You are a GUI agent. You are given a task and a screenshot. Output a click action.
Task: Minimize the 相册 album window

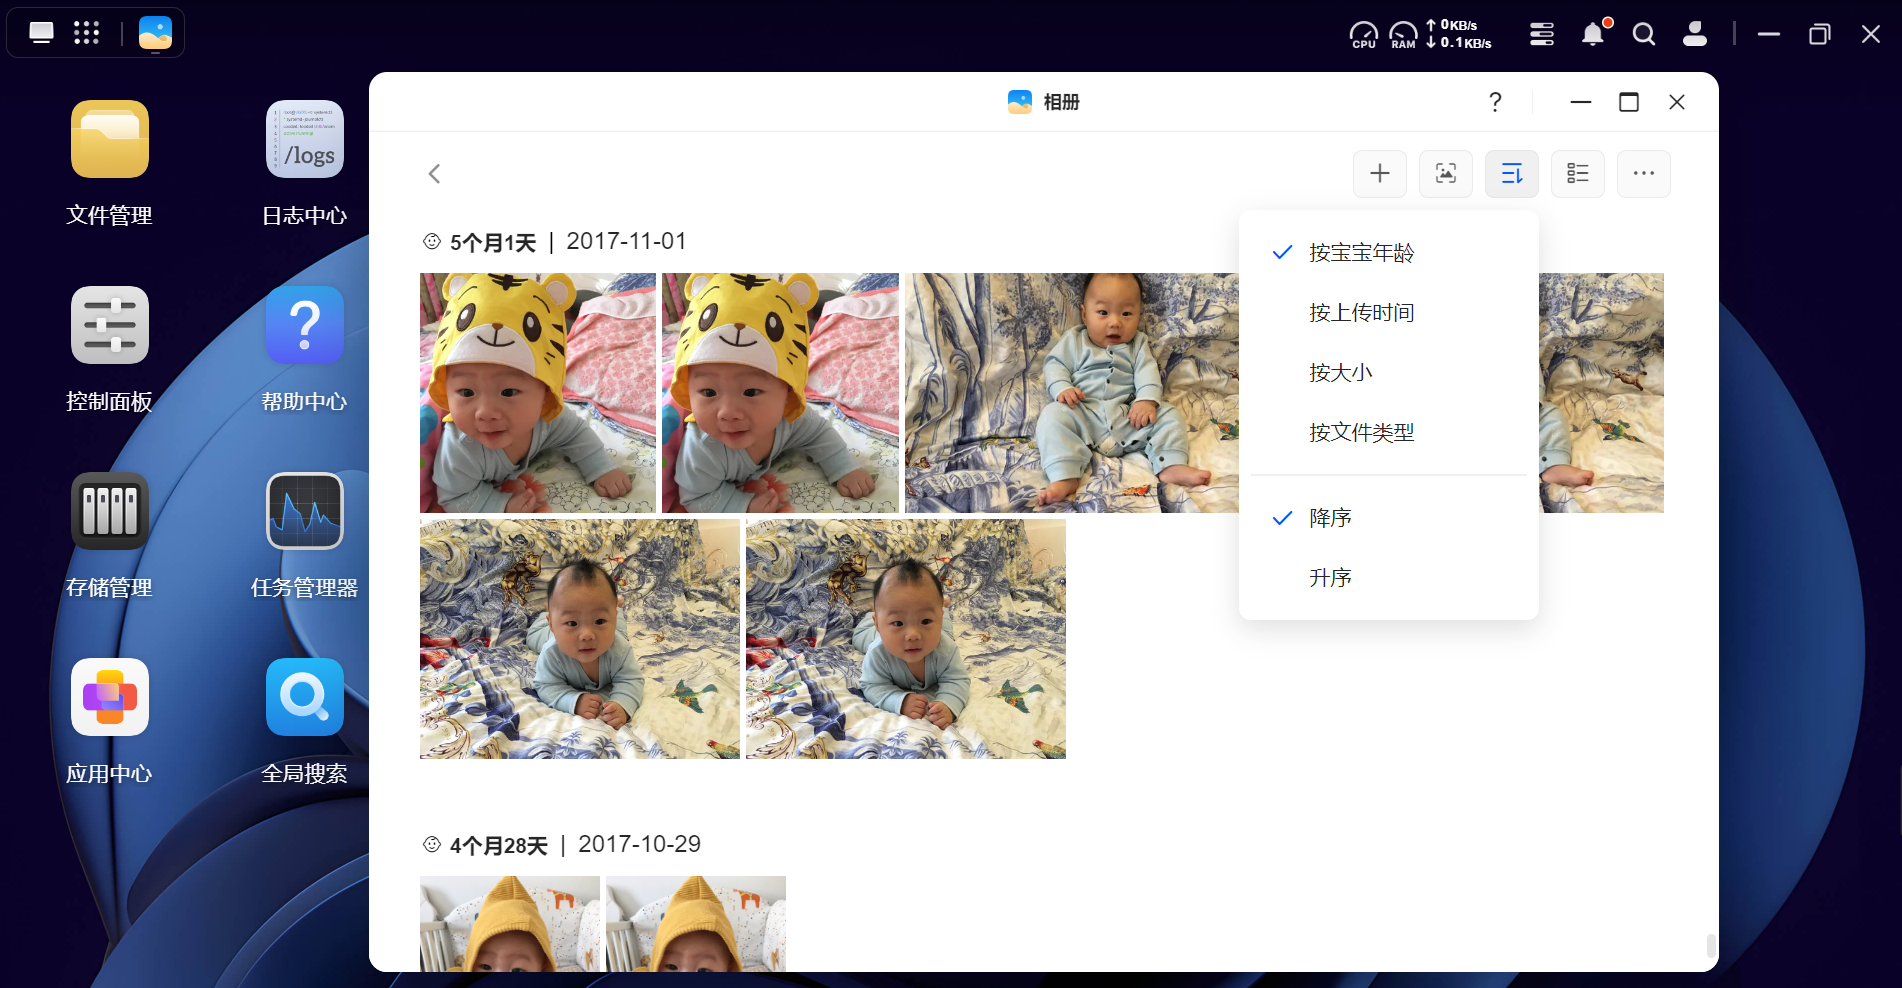1581,102
